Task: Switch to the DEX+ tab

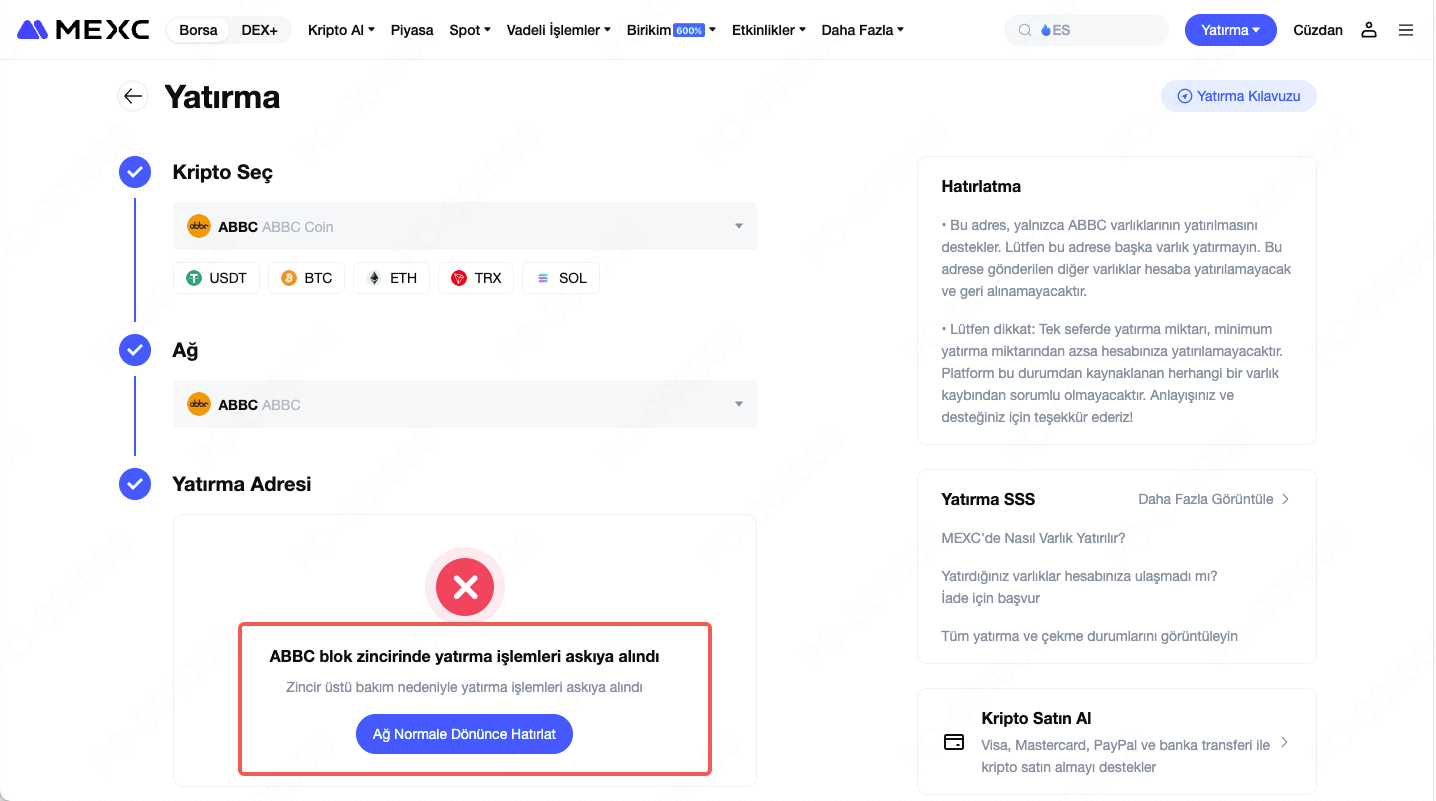Action: pos(260,30)
